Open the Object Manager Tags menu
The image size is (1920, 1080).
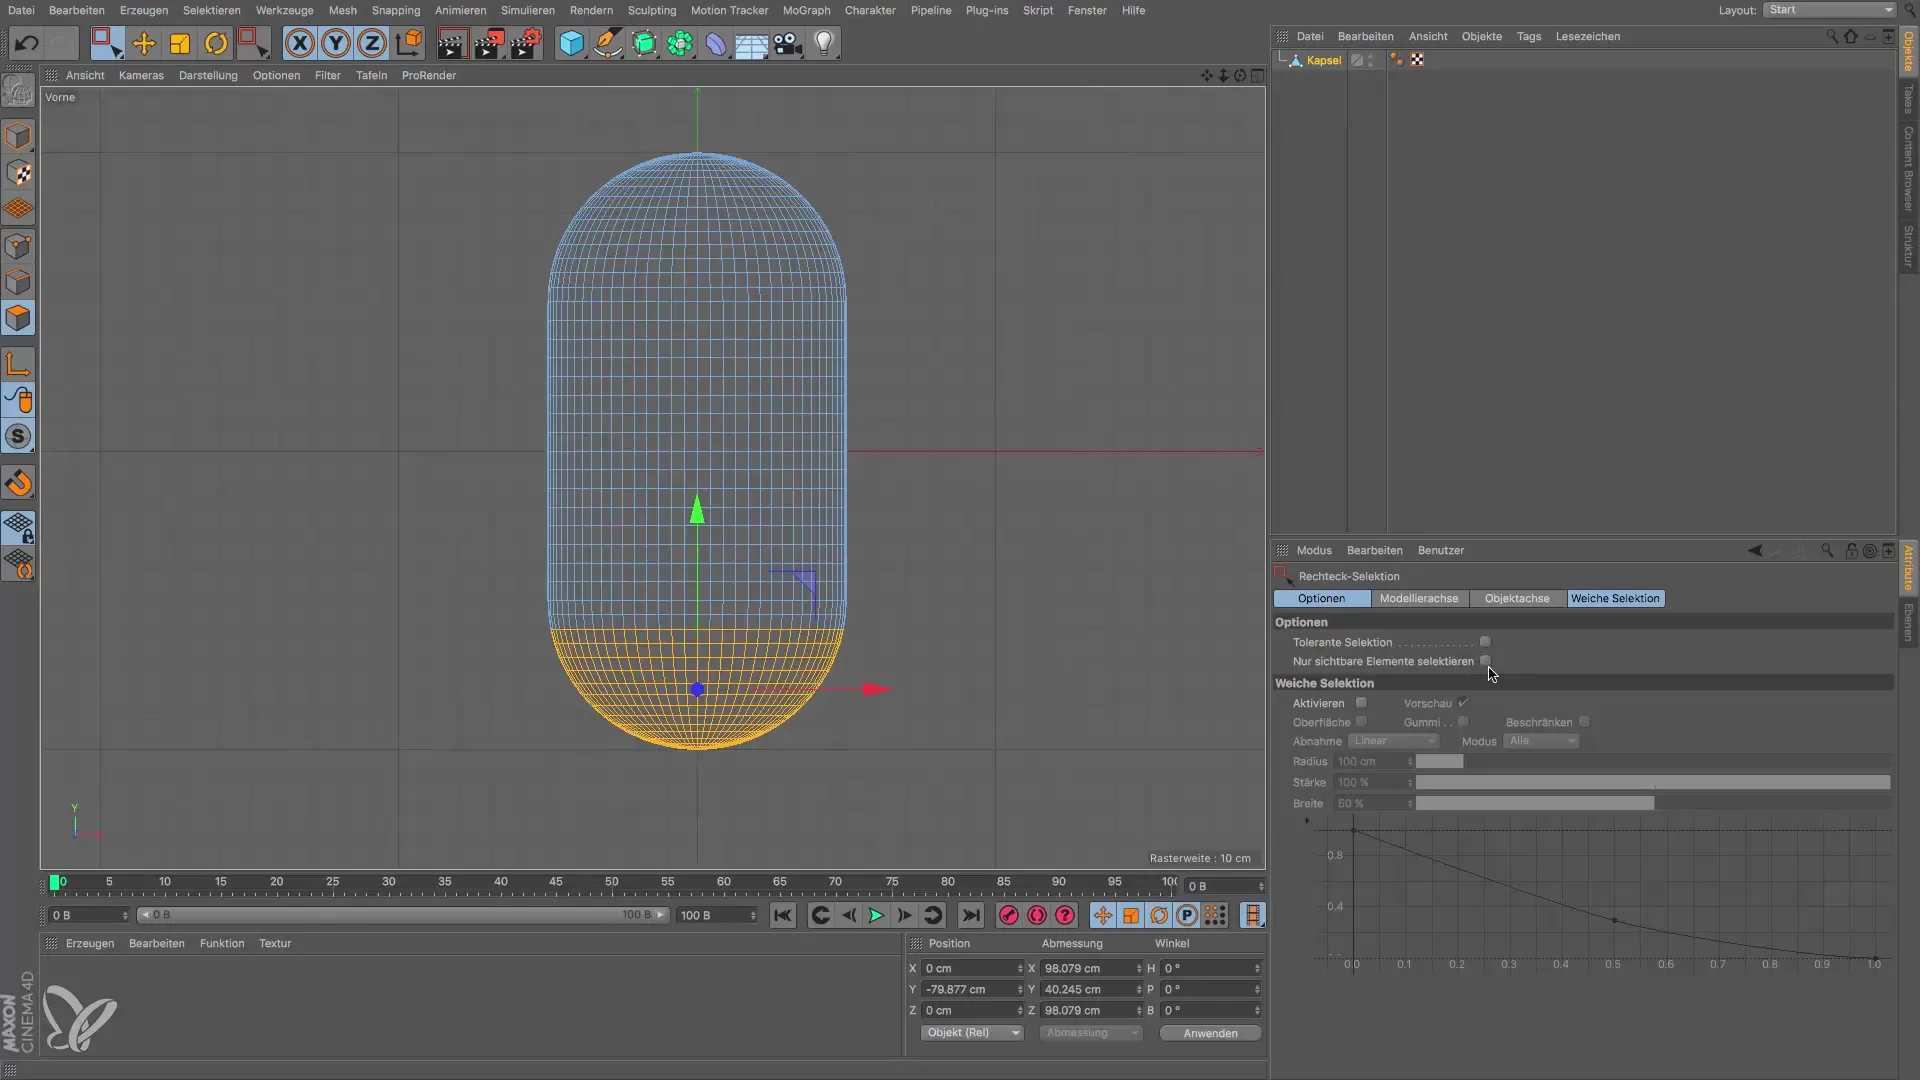tap(1529, 36)
